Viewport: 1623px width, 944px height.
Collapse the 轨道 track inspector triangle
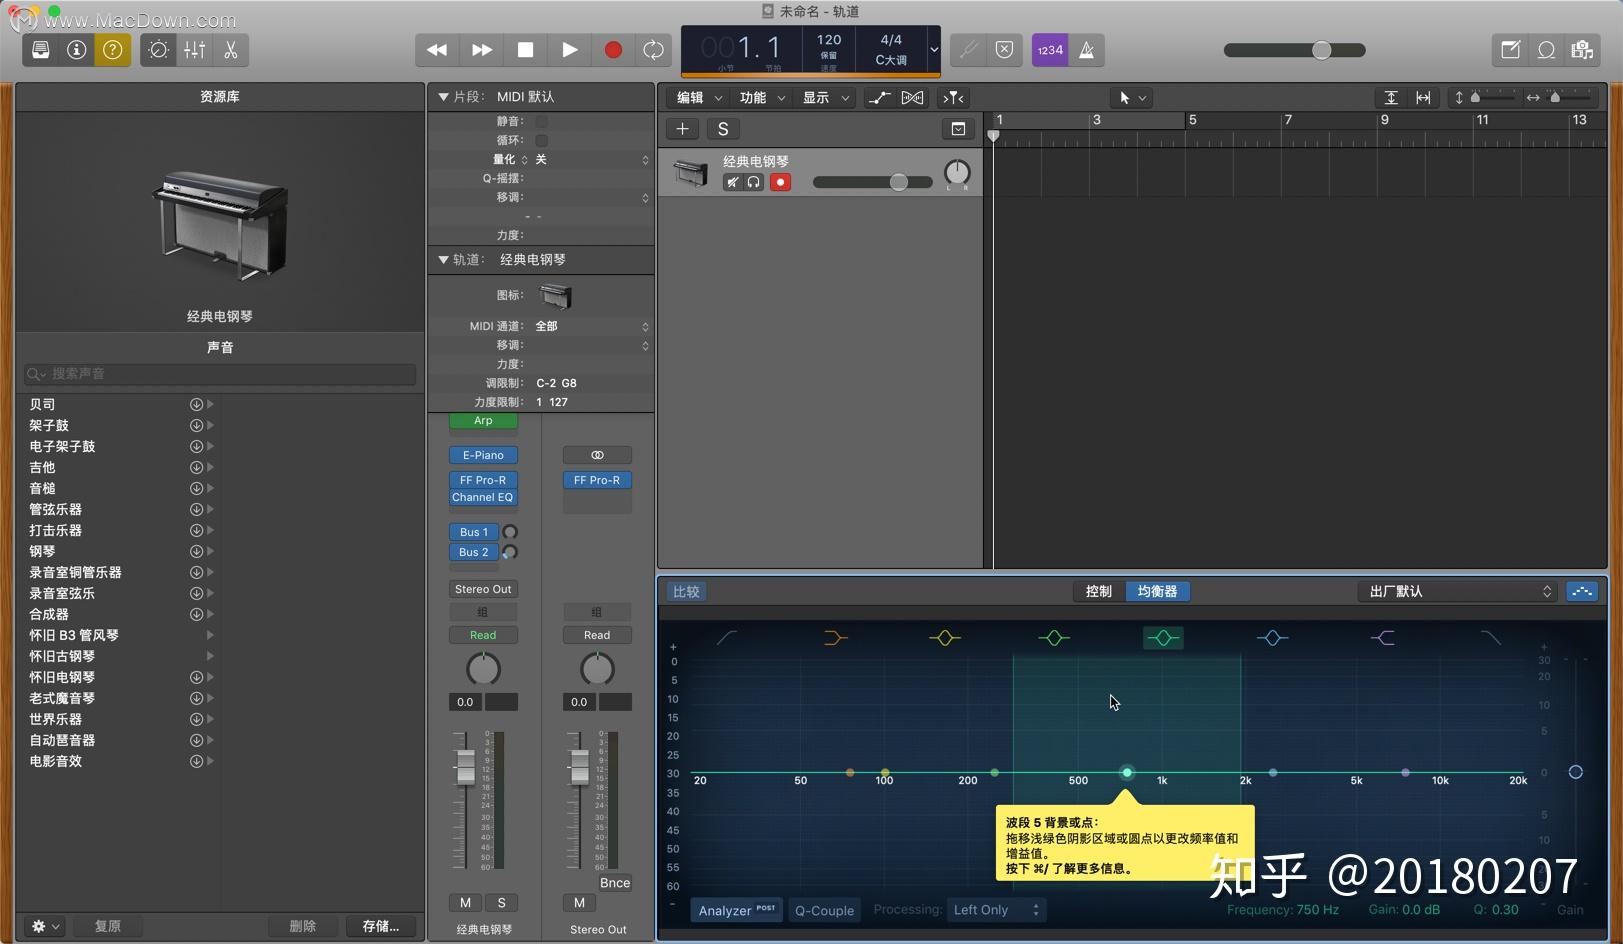tap(443, 260)
